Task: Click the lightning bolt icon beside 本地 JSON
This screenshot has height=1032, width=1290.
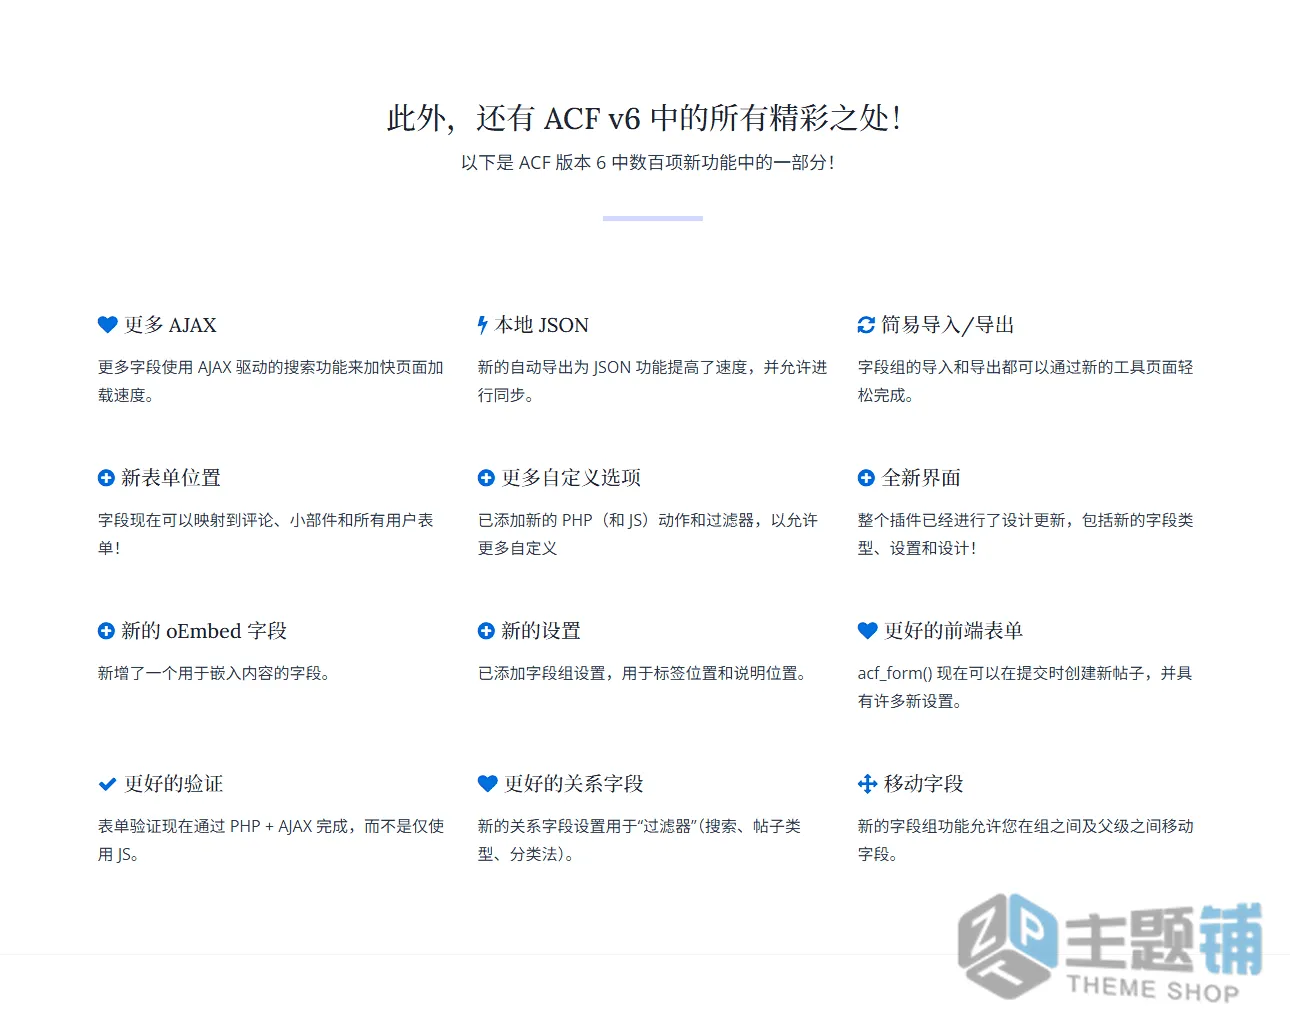Action: [x=483, y=325]
